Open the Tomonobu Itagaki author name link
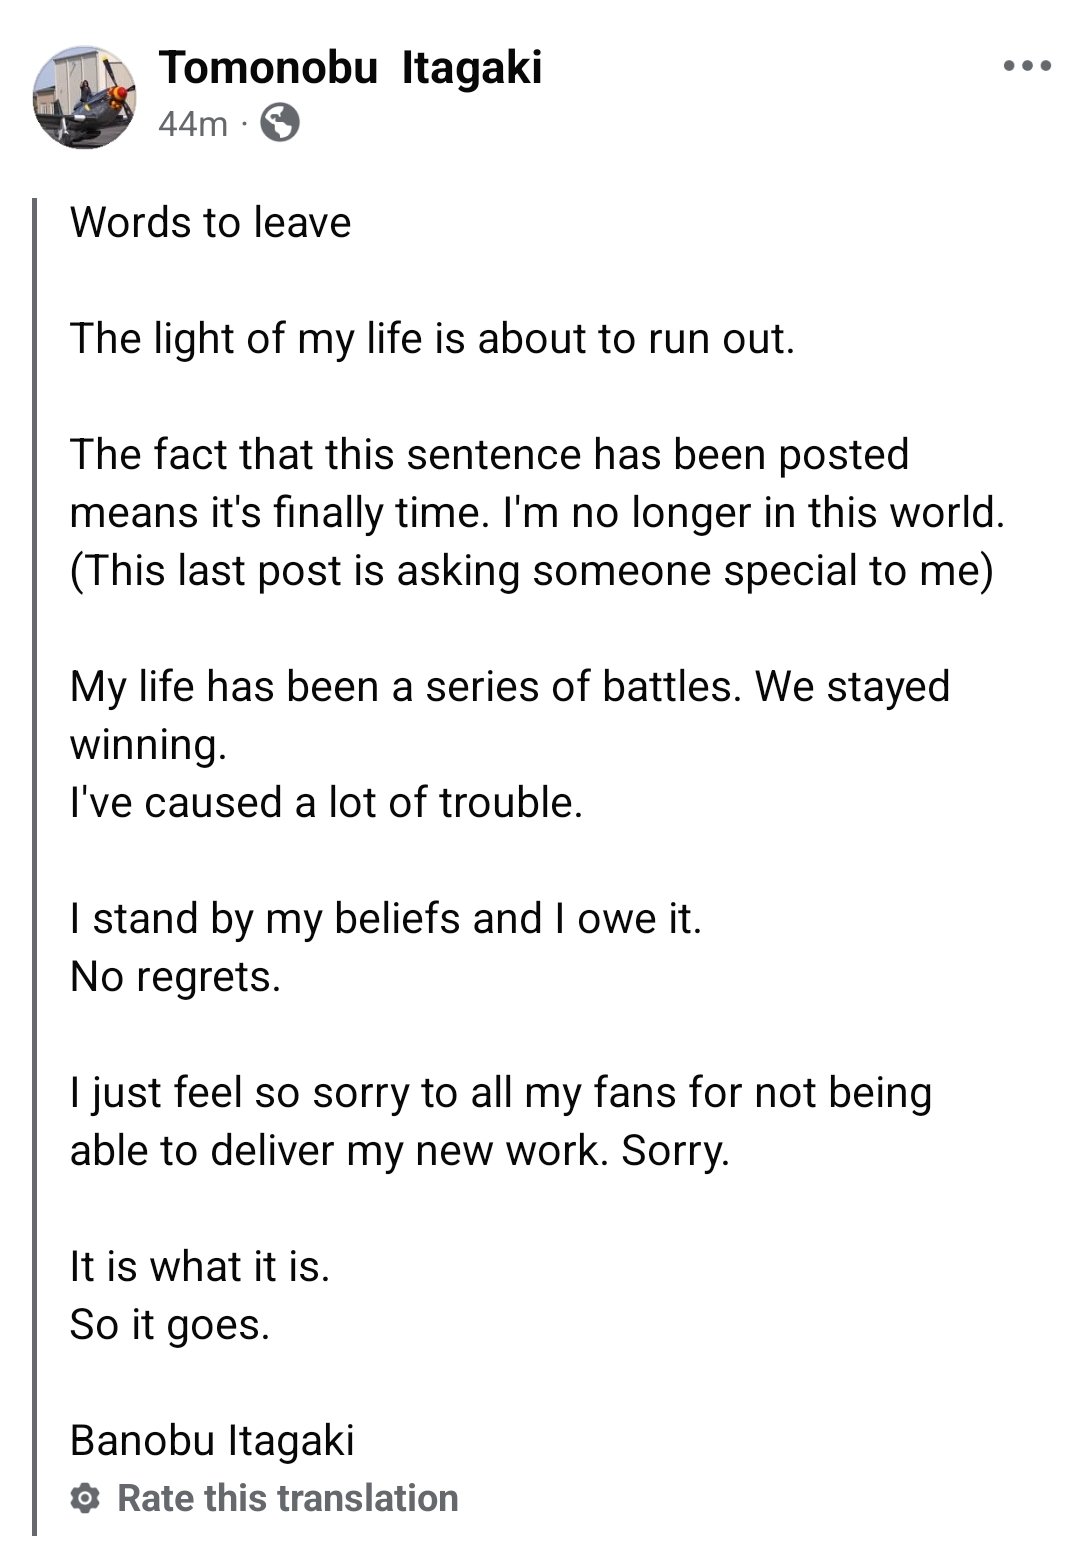Image resolution: width=1079 pixels, height=1544 pixels. click(x=350, y=68)
